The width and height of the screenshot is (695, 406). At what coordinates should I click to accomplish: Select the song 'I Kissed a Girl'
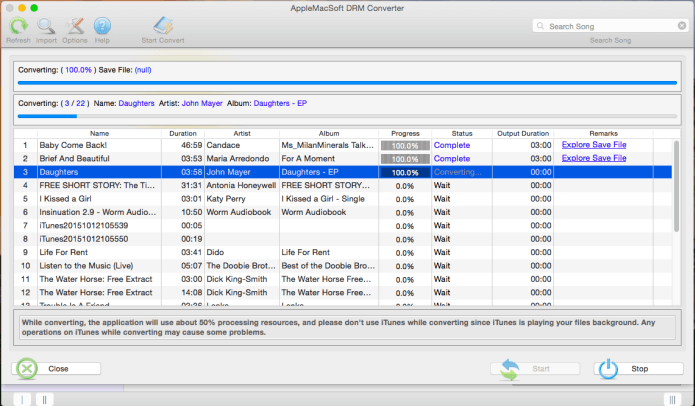click(x=65, y=199)
